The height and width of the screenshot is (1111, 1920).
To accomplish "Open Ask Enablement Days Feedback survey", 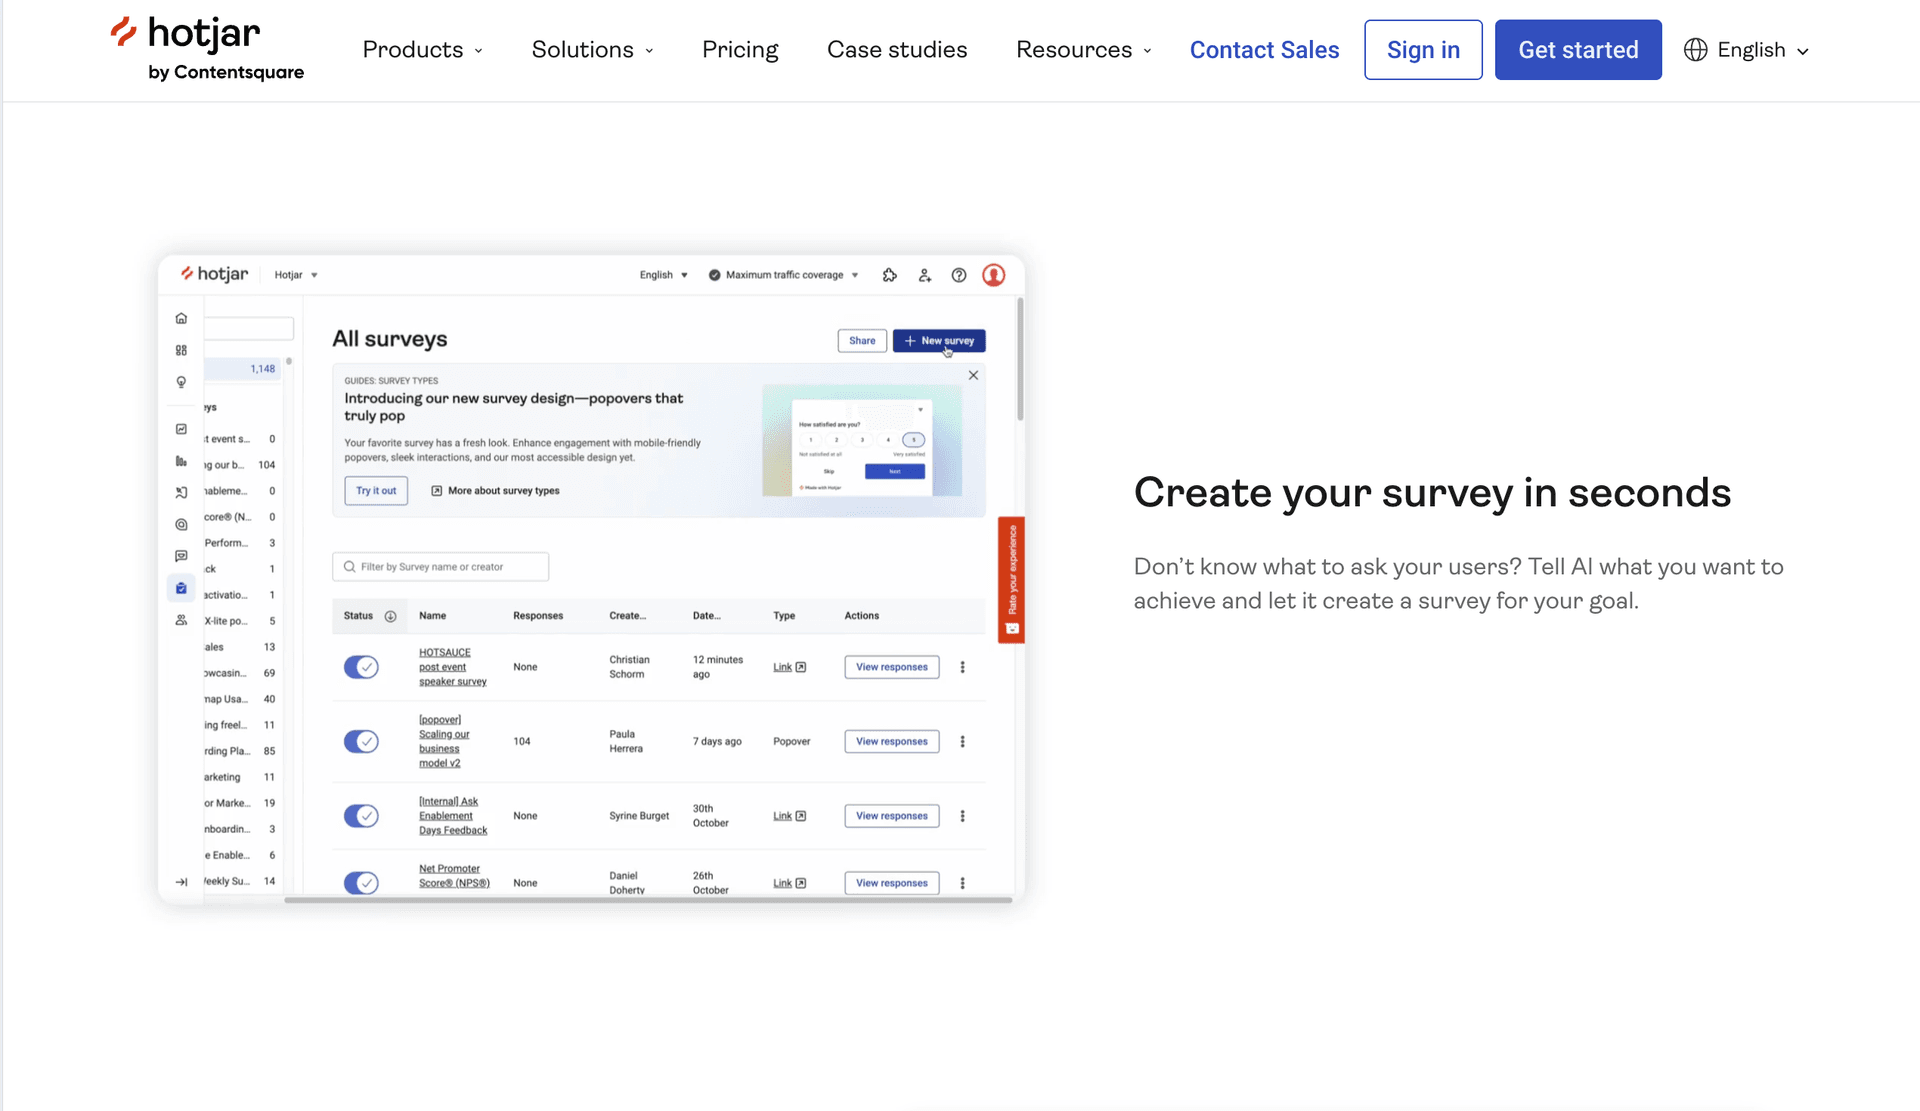I will point(453,816).
